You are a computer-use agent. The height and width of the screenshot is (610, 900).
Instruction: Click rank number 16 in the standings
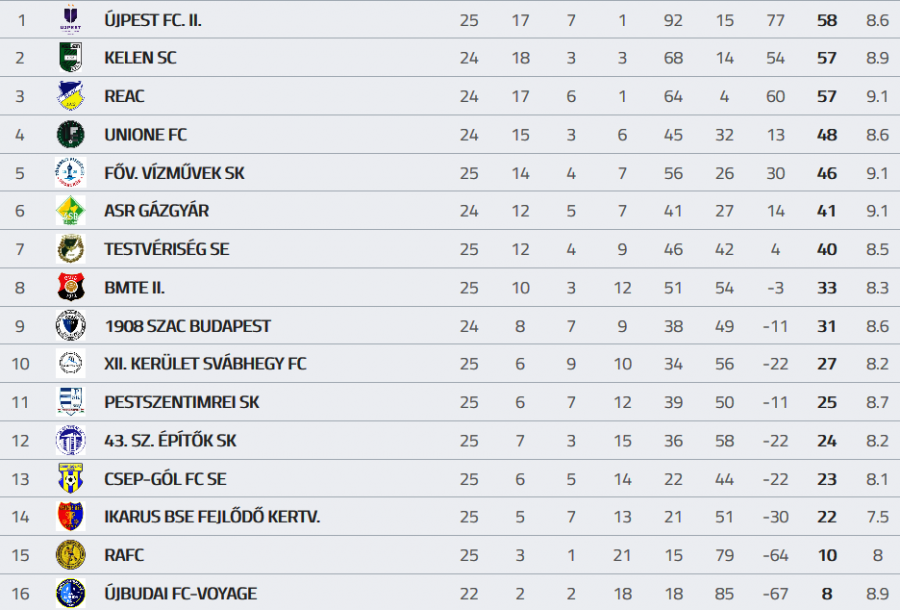[x=21, y=593]
